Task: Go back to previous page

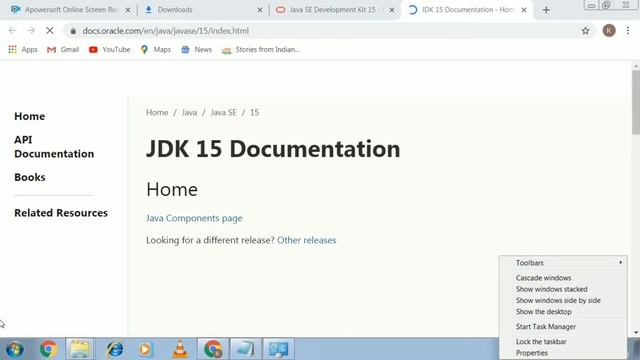Action: pos(12,31)
